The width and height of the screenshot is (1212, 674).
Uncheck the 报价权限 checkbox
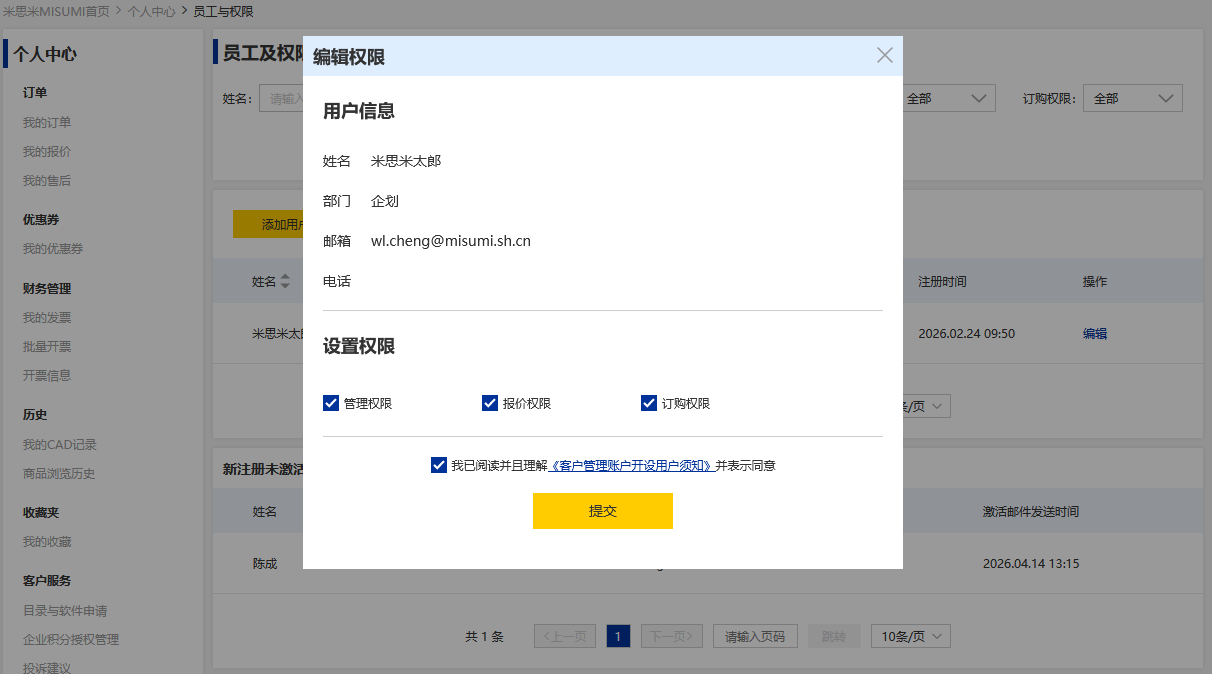pos(490,403)
